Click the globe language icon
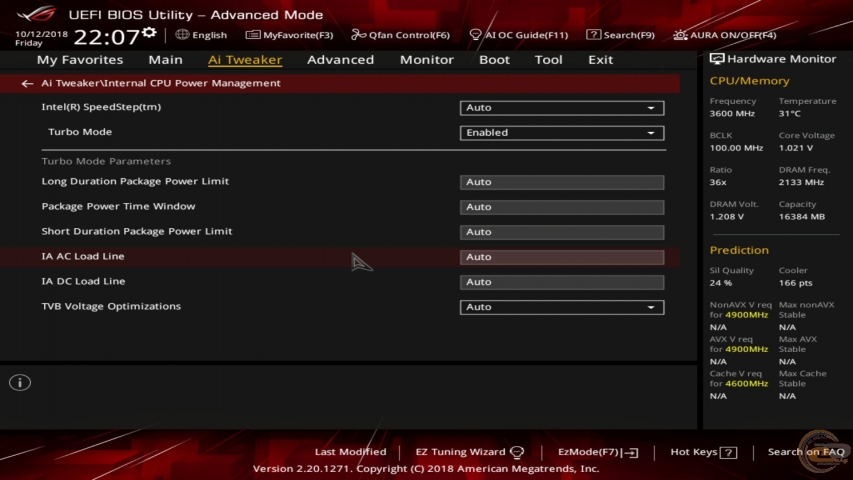 tap(182, 34)
